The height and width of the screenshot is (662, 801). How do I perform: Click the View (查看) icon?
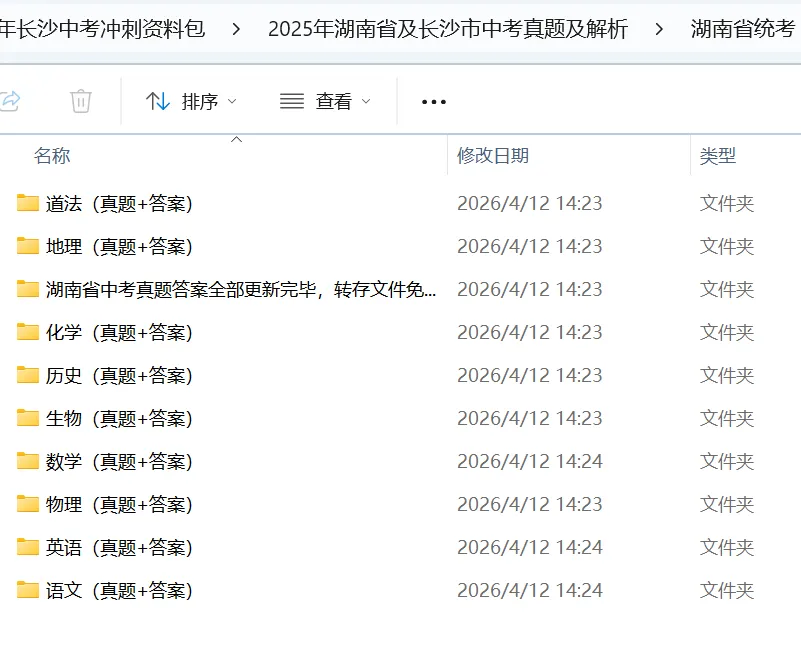291,100
